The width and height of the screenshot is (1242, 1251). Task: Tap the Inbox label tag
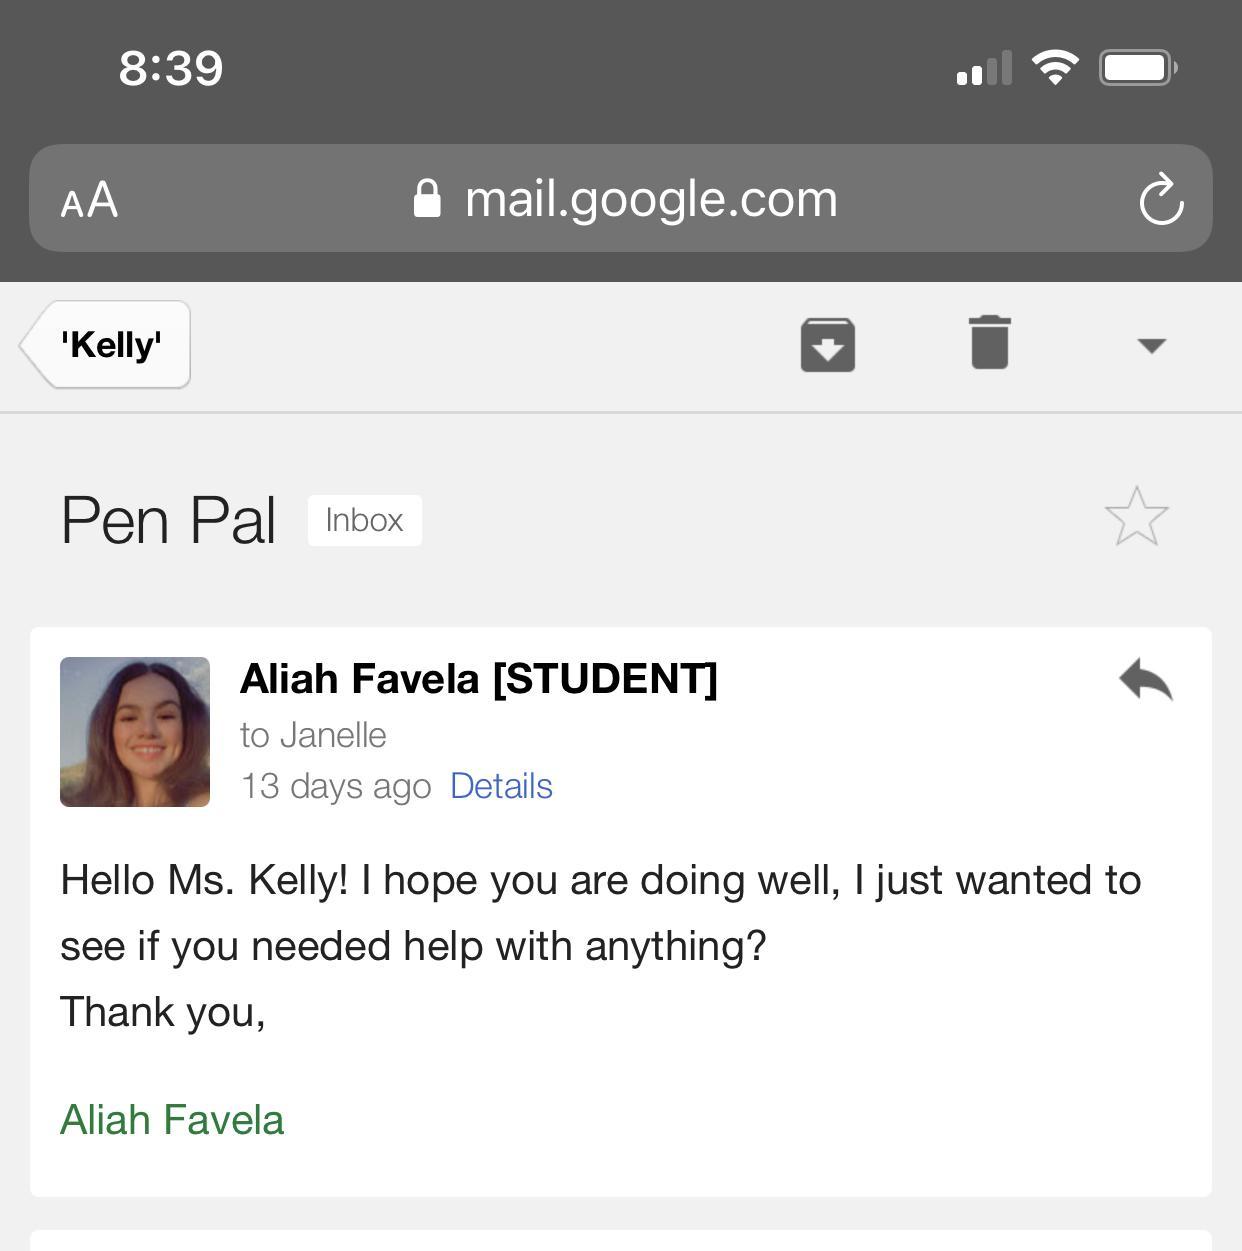(x=364, y=520)
